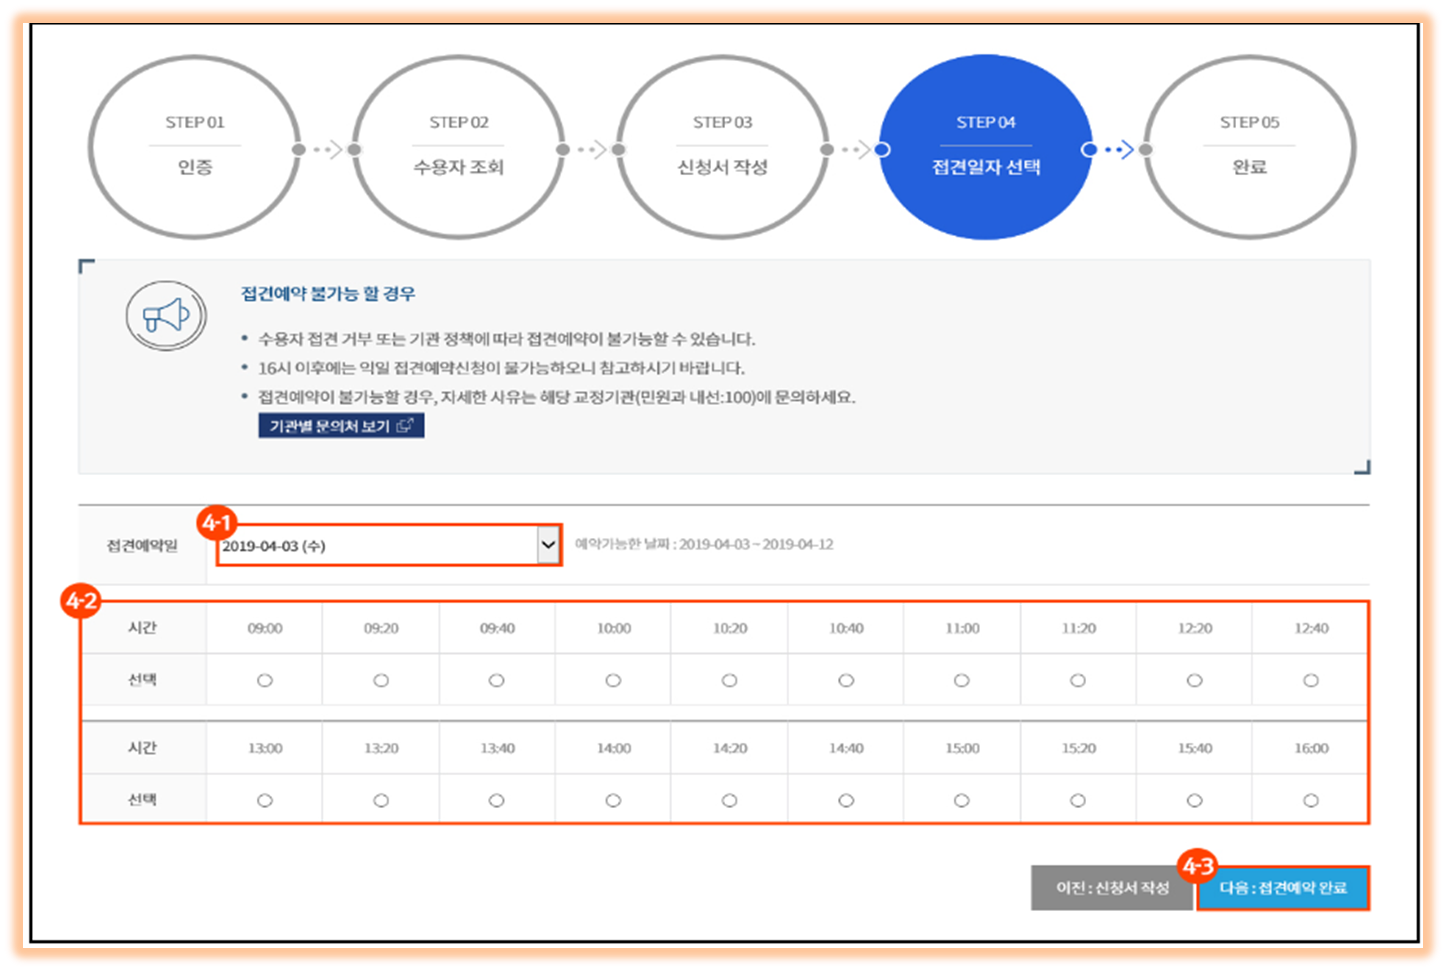Image resolution: width=1446 pixels, height=971 pixels.
Task: Click the dropdown arrow next to 2019-04-03 (수)
Action: coord(548,546)
